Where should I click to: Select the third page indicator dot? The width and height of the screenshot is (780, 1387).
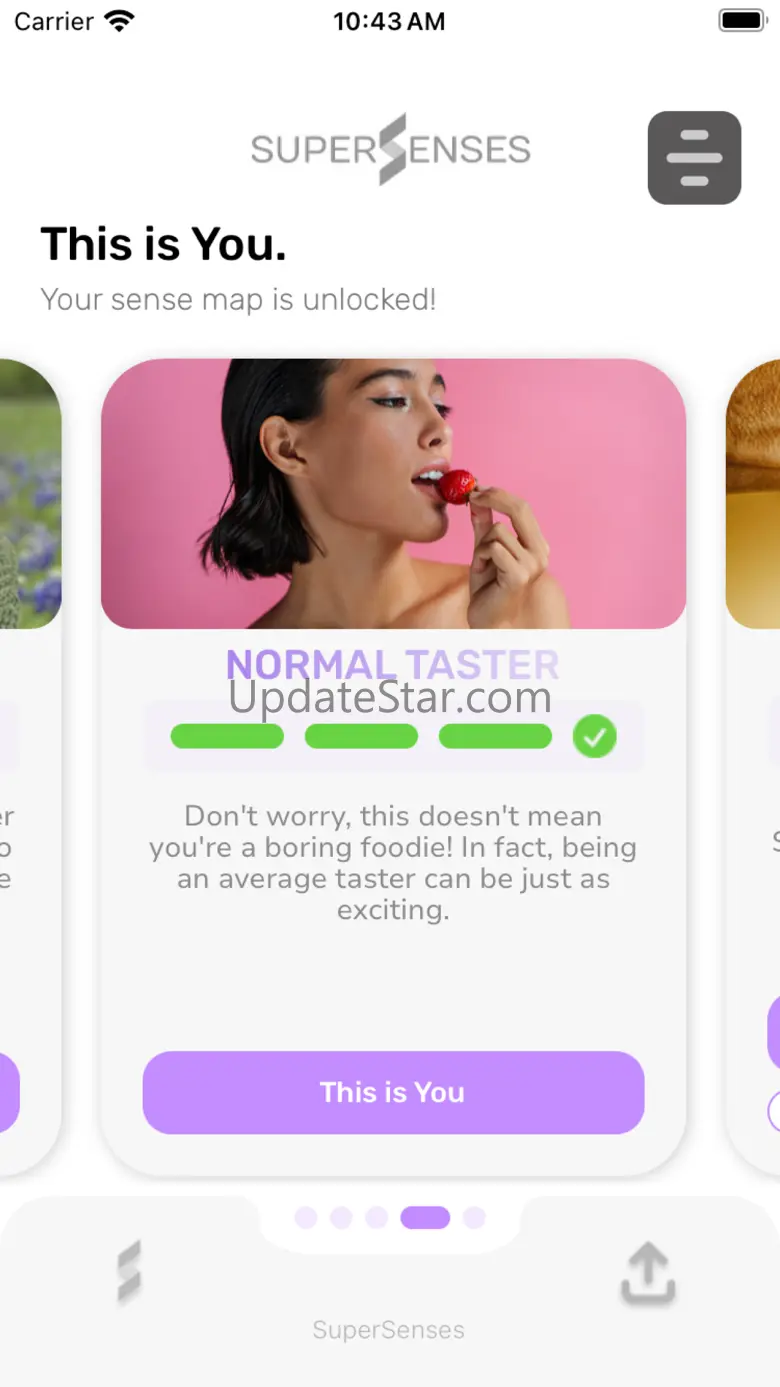376,1217
